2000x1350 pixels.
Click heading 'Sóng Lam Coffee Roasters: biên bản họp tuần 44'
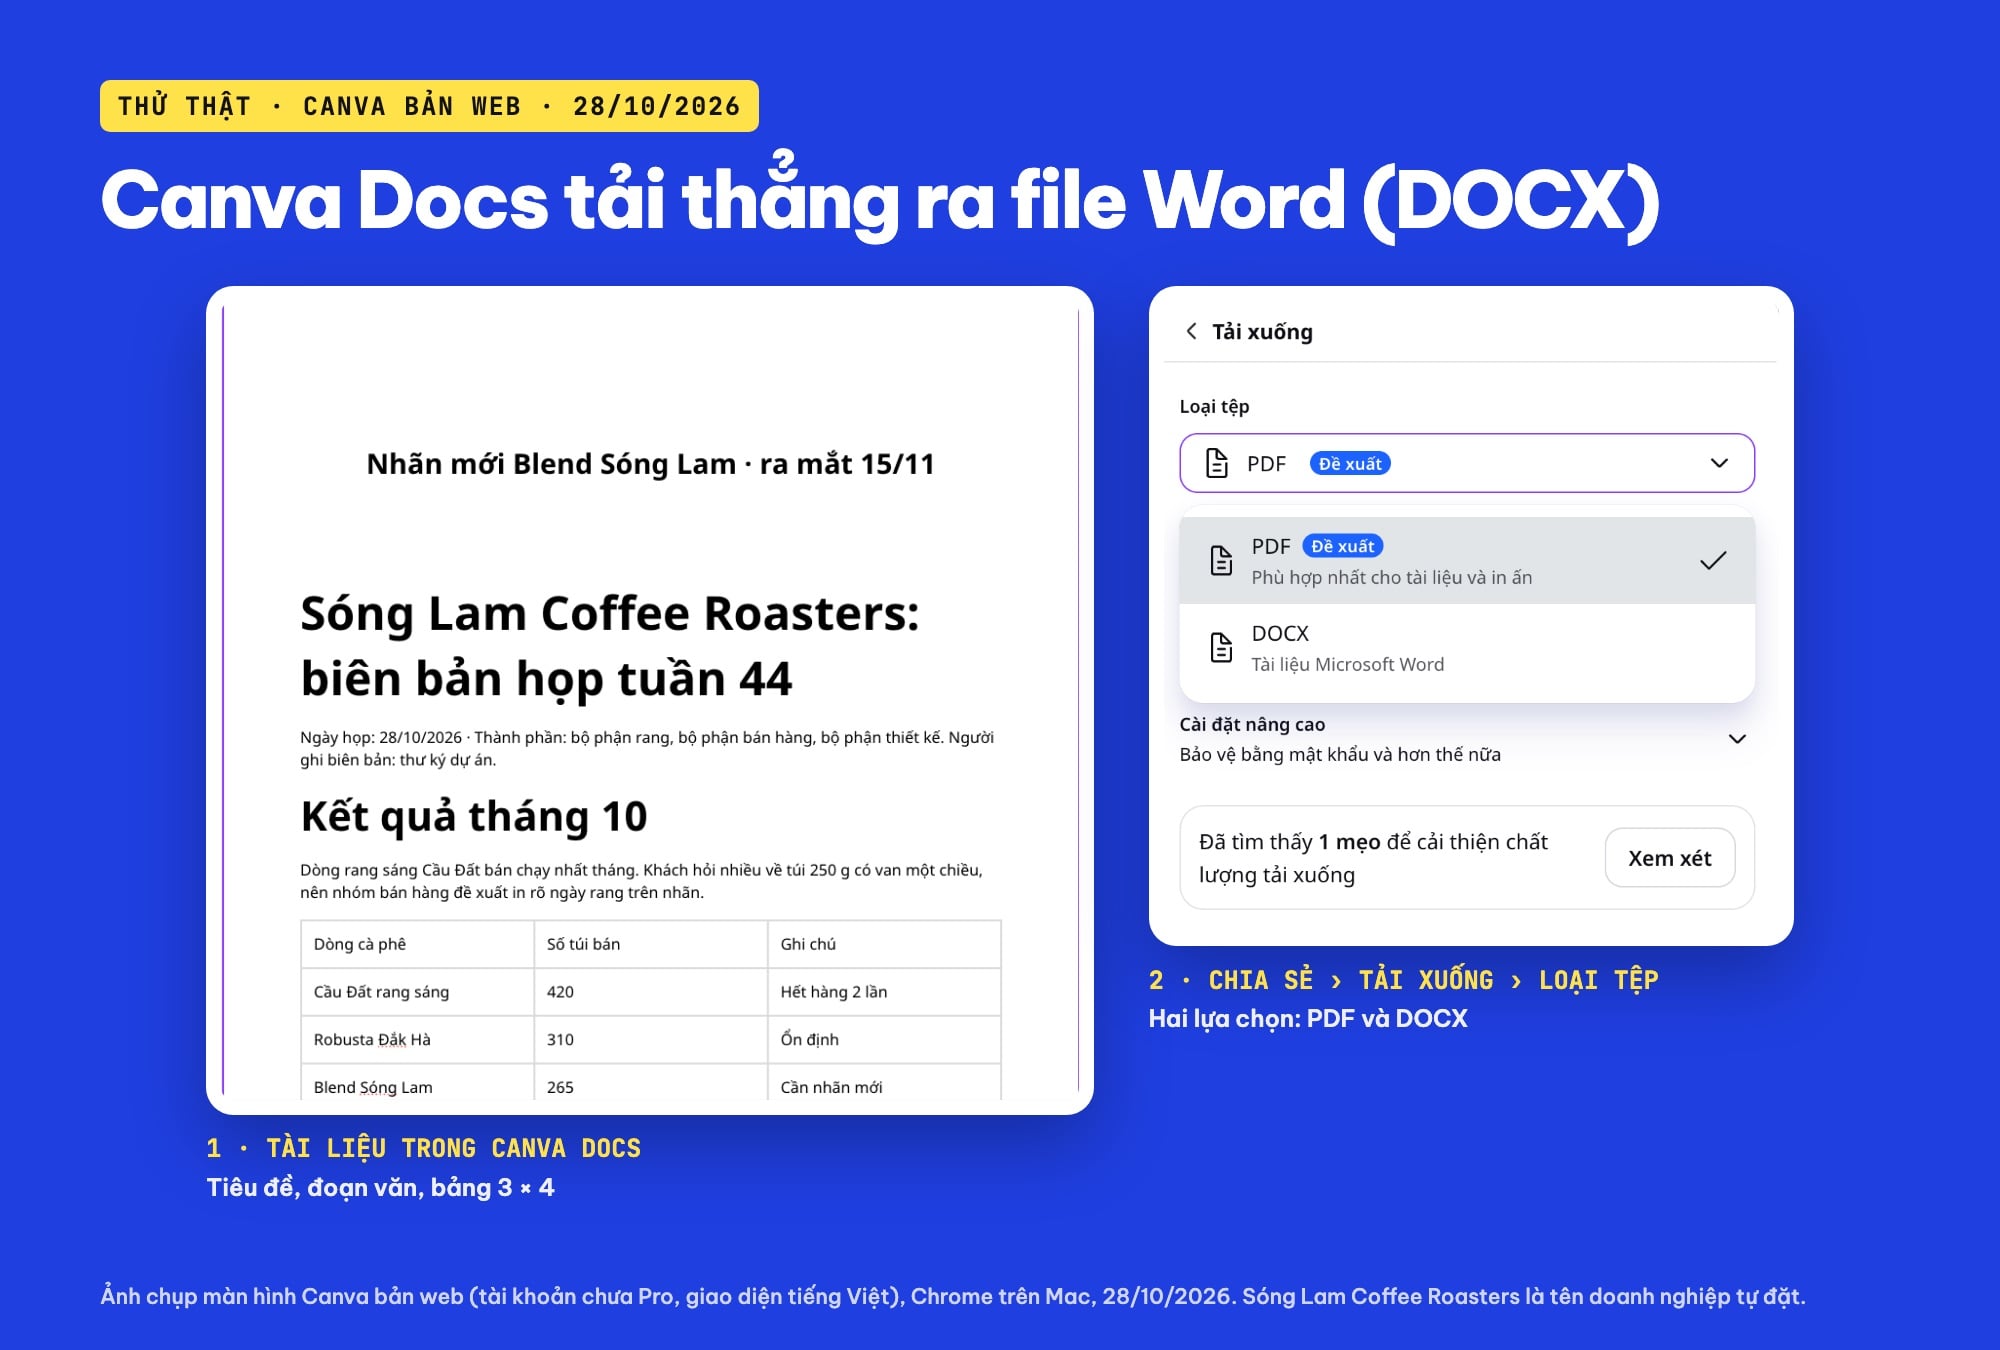(x=610, y=646)
